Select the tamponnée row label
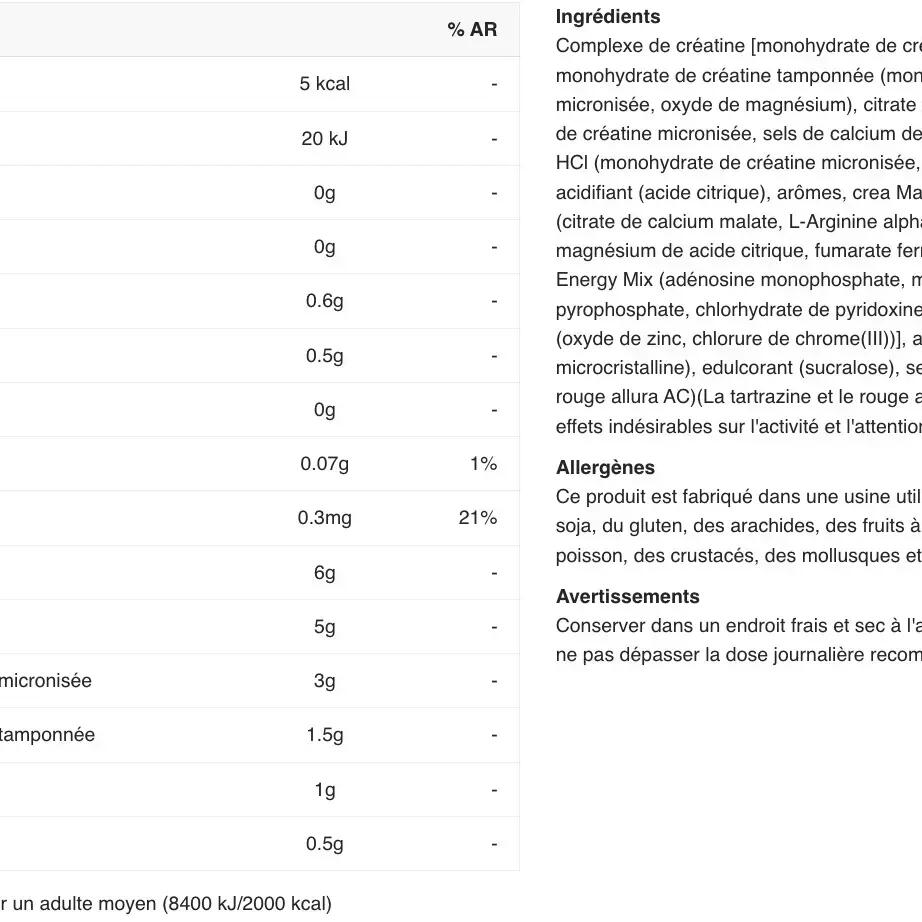Viewport: 922px width, 922px height. 47,735
